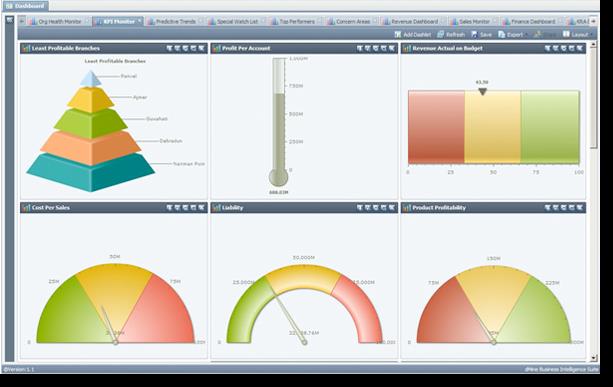Click fourth header icon in Product Profitability panel
Viewport: 613px width, 387px height.
point(572,208)
